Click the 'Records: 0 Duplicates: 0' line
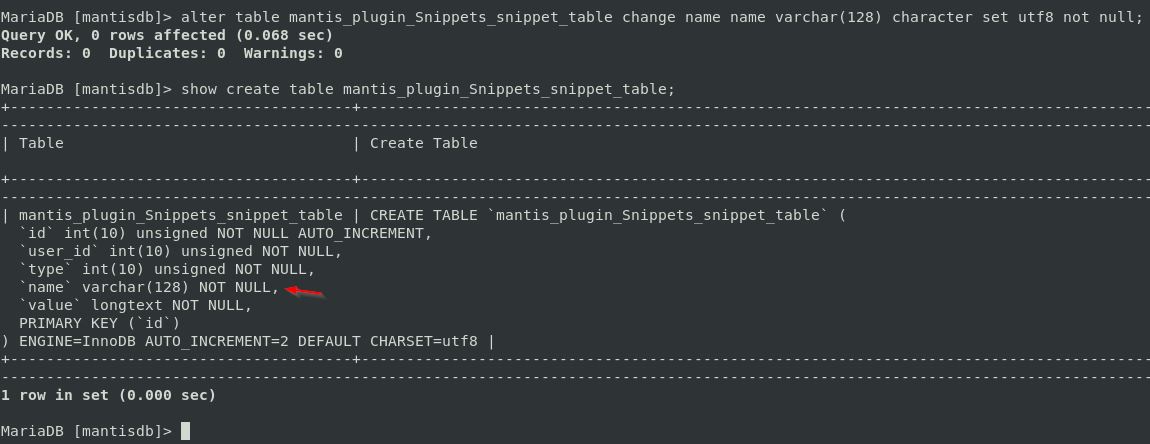Screen dimensions: 1150x444 171,53
